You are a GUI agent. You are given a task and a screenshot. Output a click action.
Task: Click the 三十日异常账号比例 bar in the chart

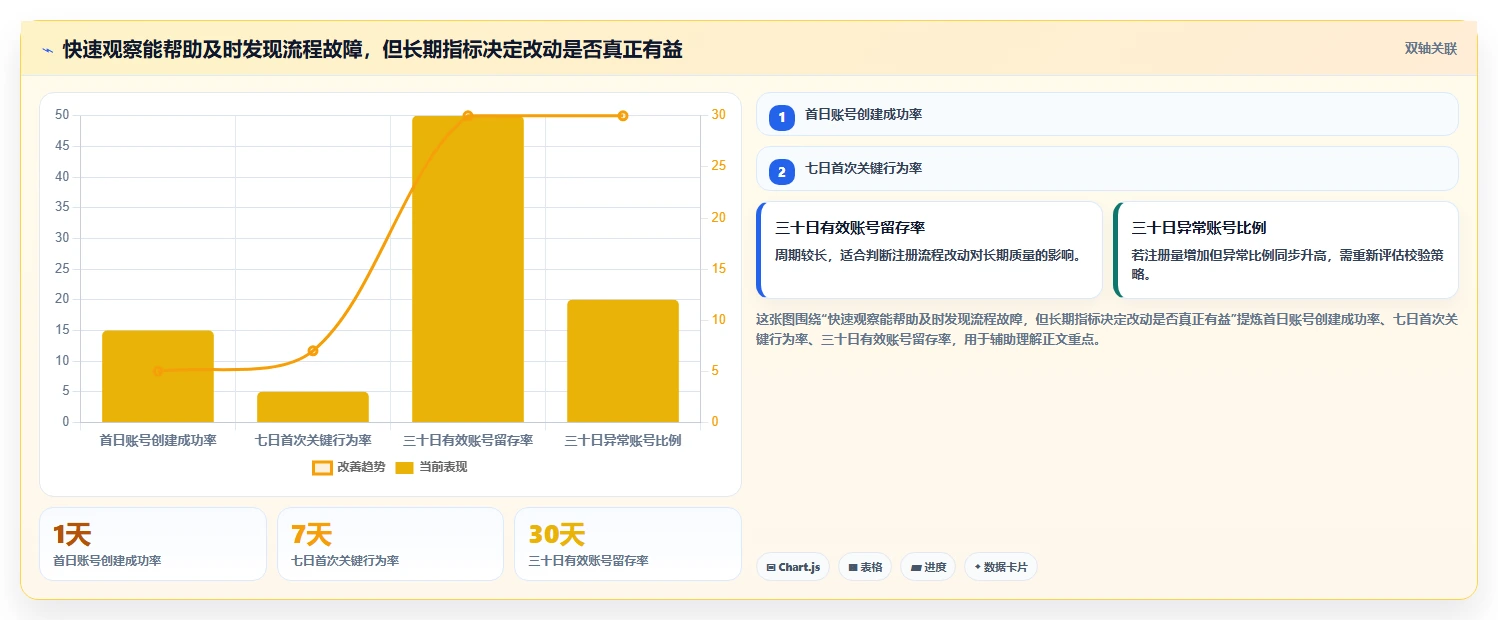pos(623,361)
